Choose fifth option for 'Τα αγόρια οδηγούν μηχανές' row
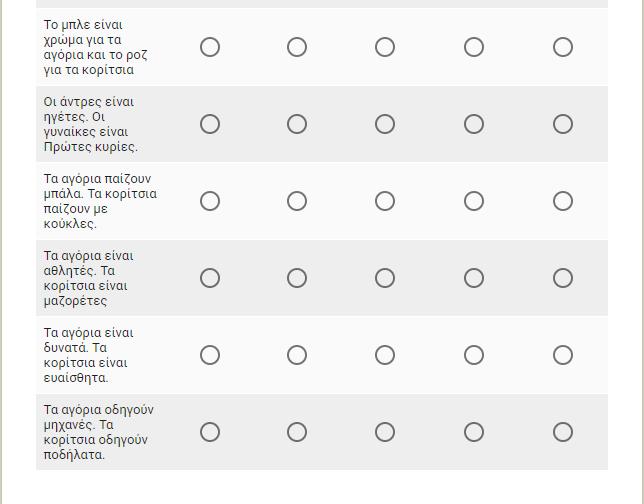The width and height of the screenshot is (644, 504). pyautogui.click(x=563, y=432)
